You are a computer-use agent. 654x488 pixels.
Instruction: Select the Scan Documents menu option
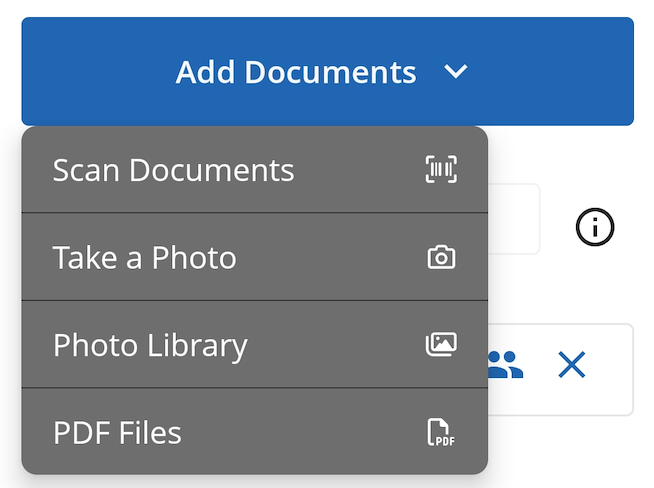(x=255, y=170)
